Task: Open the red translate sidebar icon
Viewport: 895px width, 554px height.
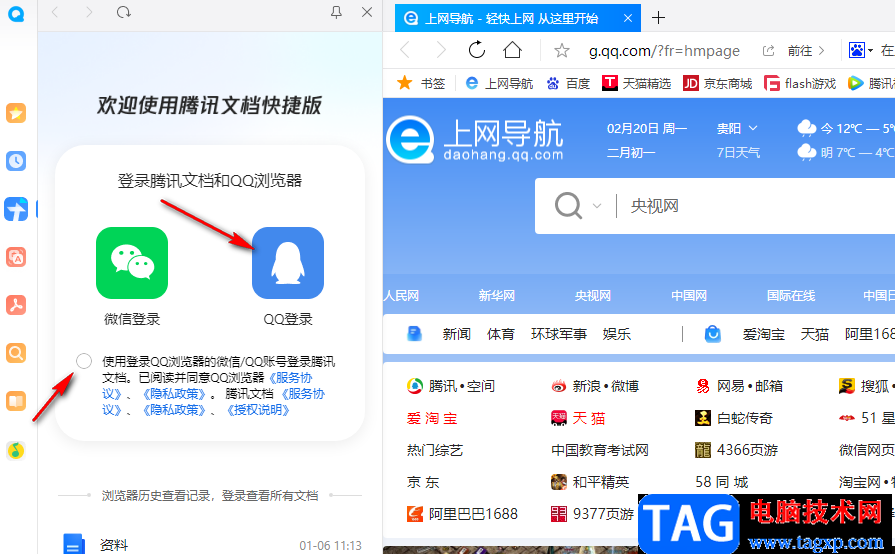Action: (16, 257)
